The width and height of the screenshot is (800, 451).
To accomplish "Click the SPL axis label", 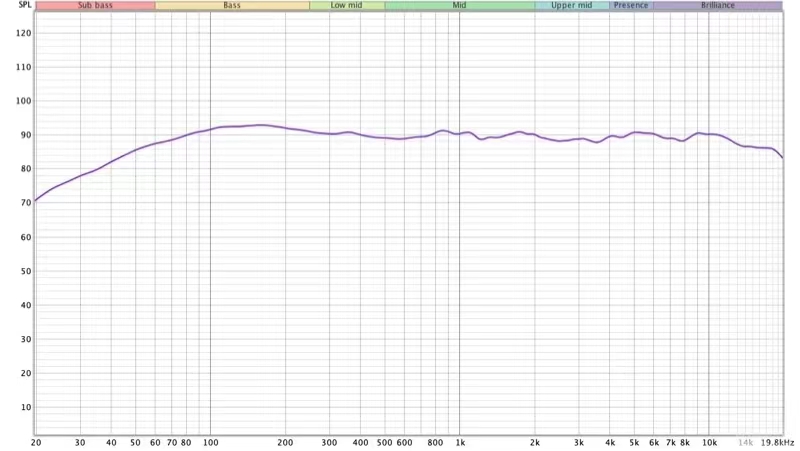I will pos(12,6).
